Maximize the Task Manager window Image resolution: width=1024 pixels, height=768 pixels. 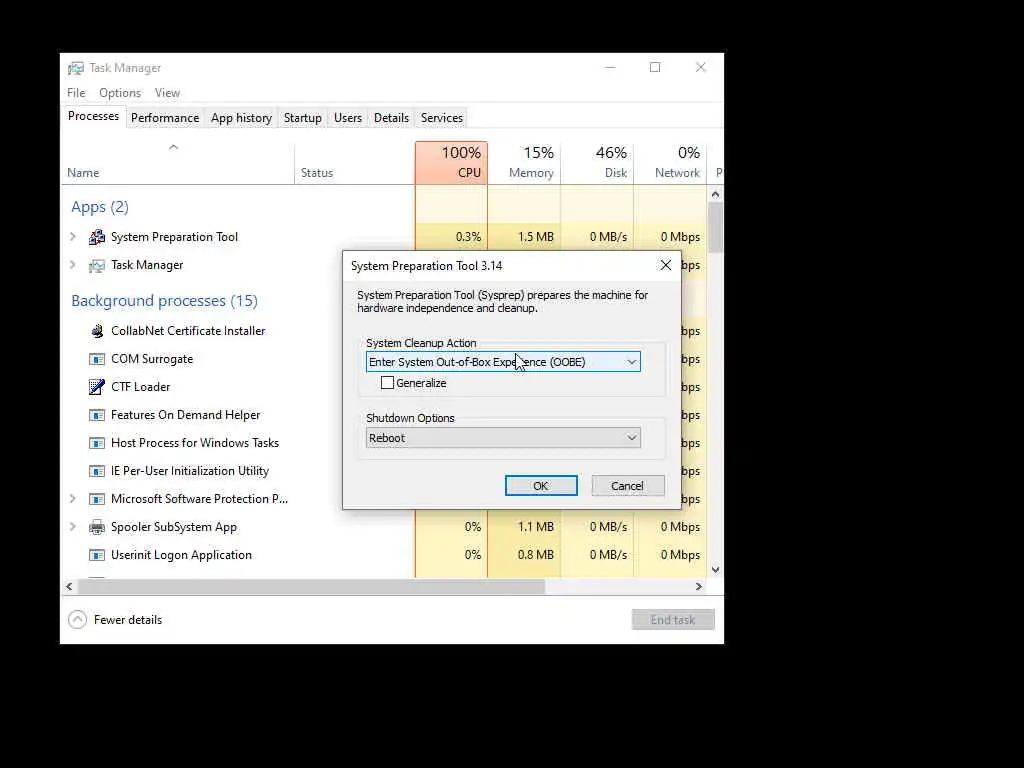point(655,67)
